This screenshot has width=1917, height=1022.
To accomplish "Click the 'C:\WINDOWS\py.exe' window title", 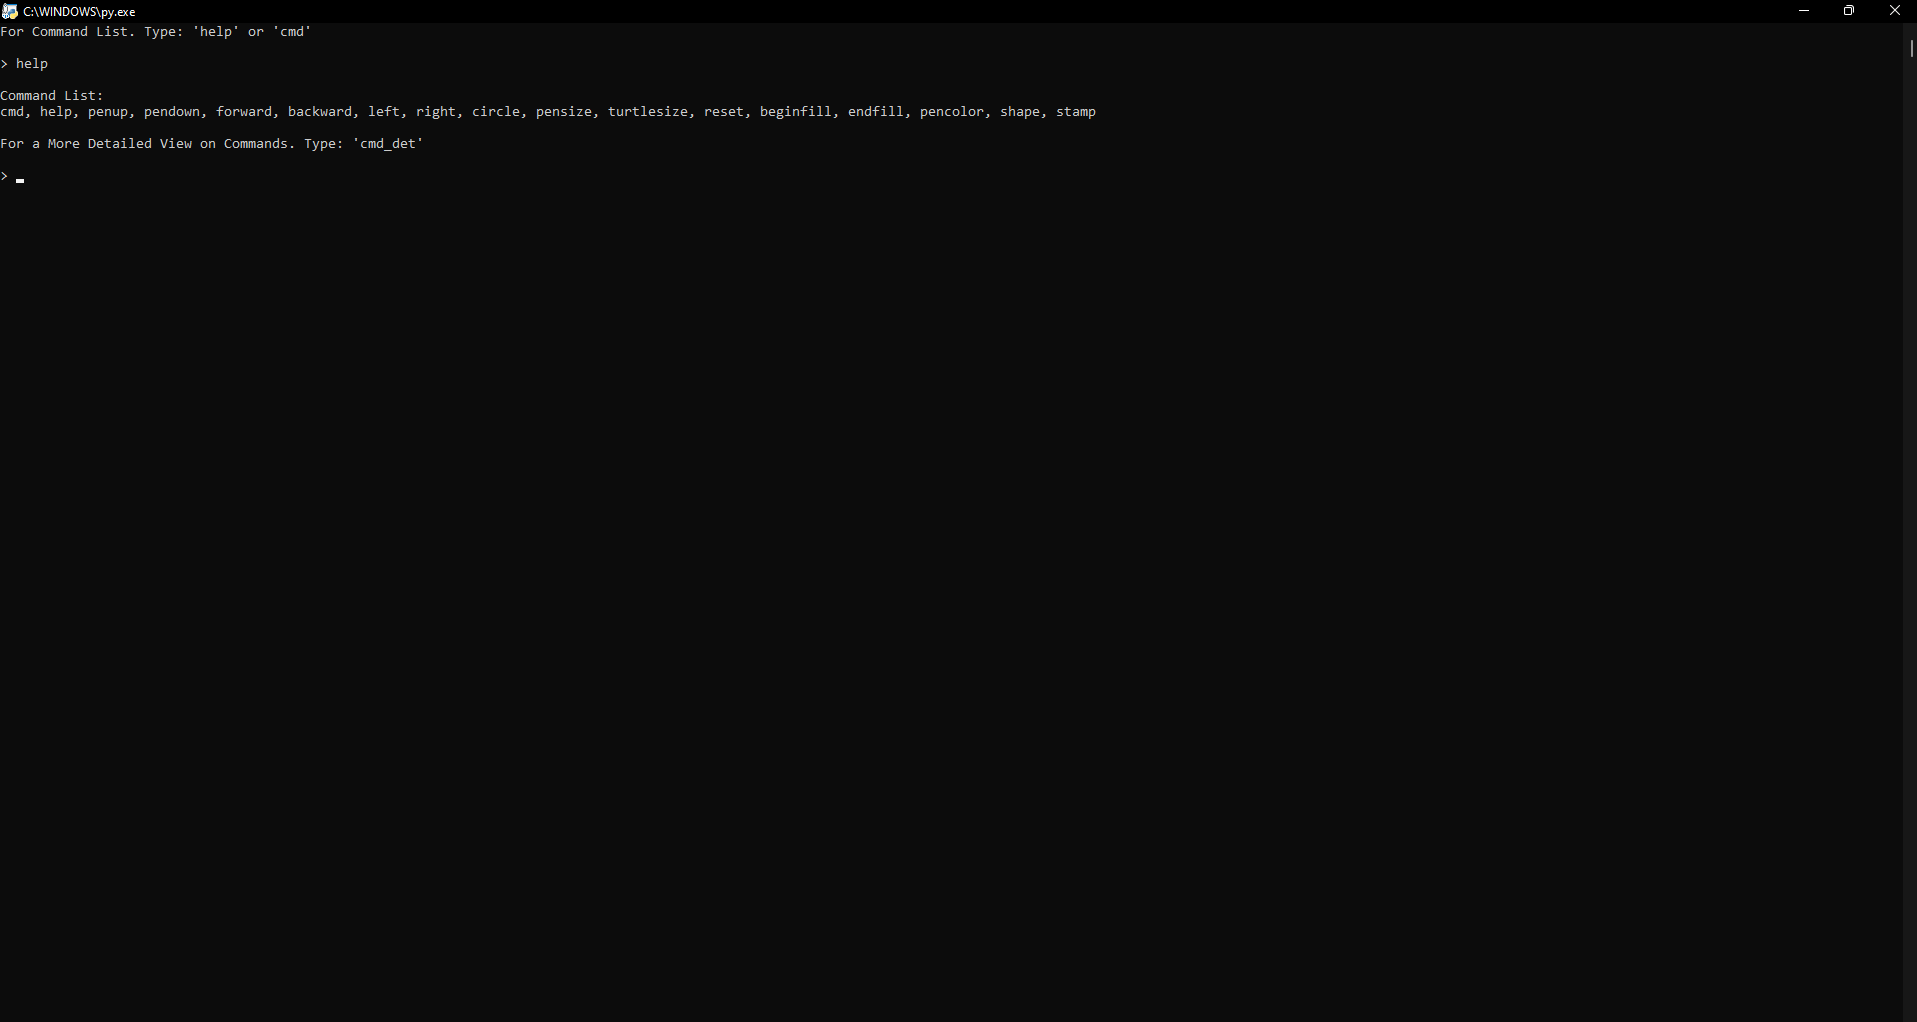I will [x=80, y=12].
